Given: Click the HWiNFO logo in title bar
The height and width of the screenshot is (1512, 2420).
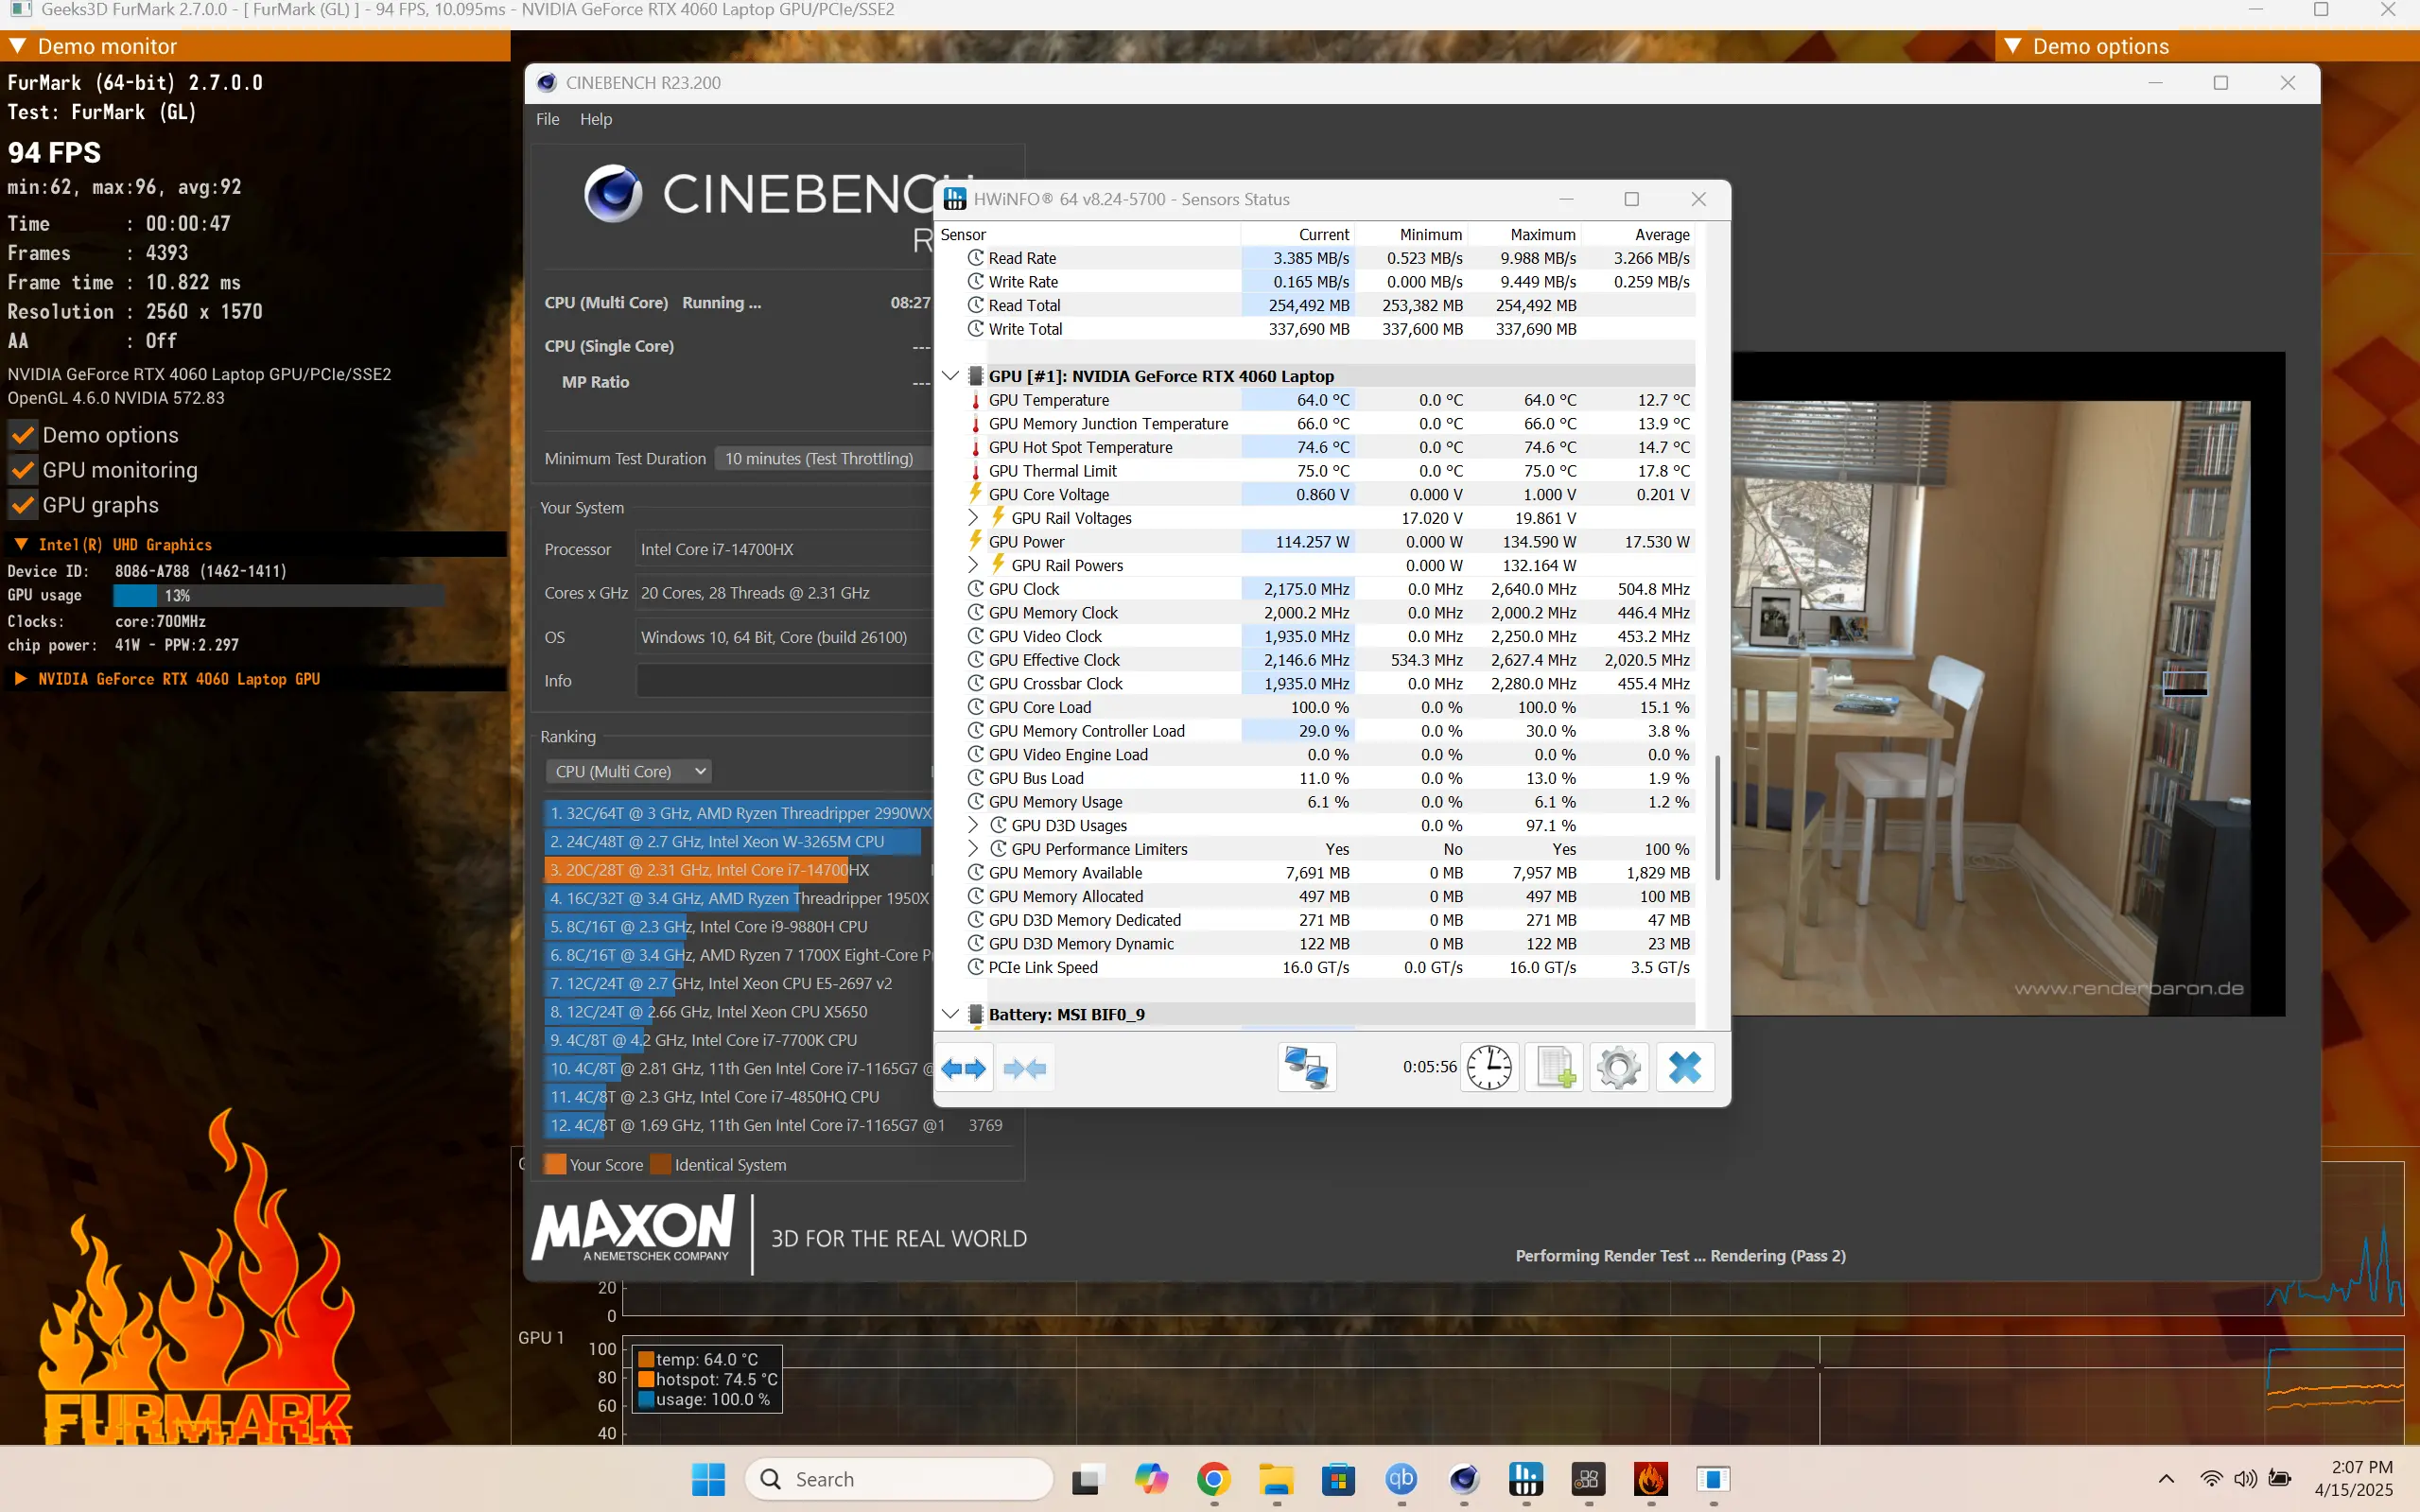Looking at the screenshot, I should [x=955, y=199].
